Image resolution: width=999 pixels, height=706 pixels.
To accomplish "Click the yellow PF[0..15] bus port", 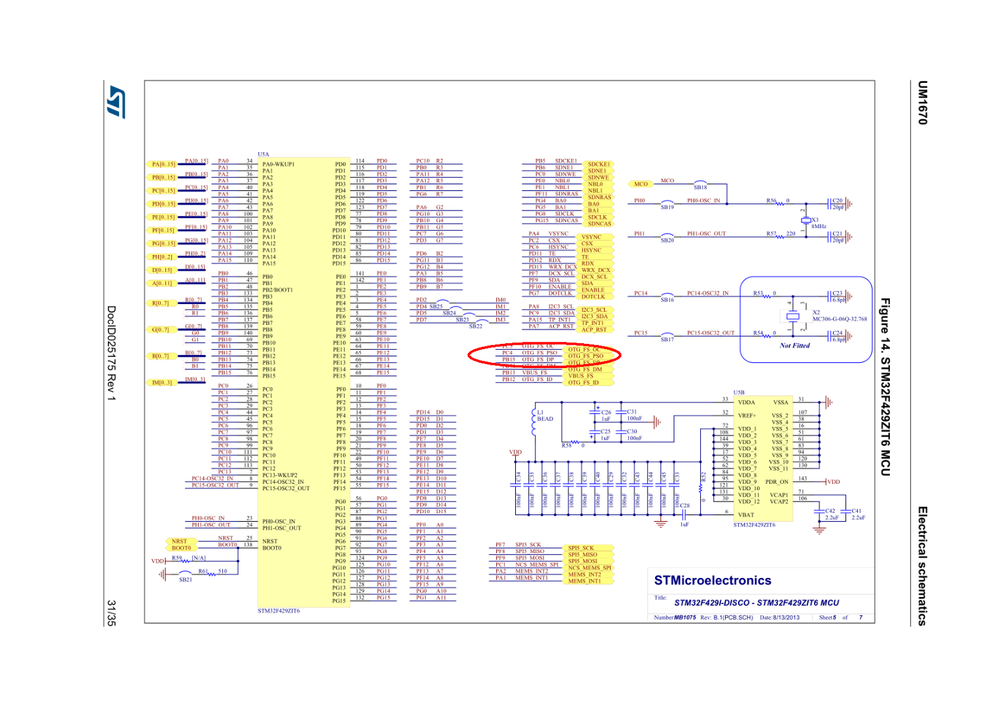I will point(163,231).
